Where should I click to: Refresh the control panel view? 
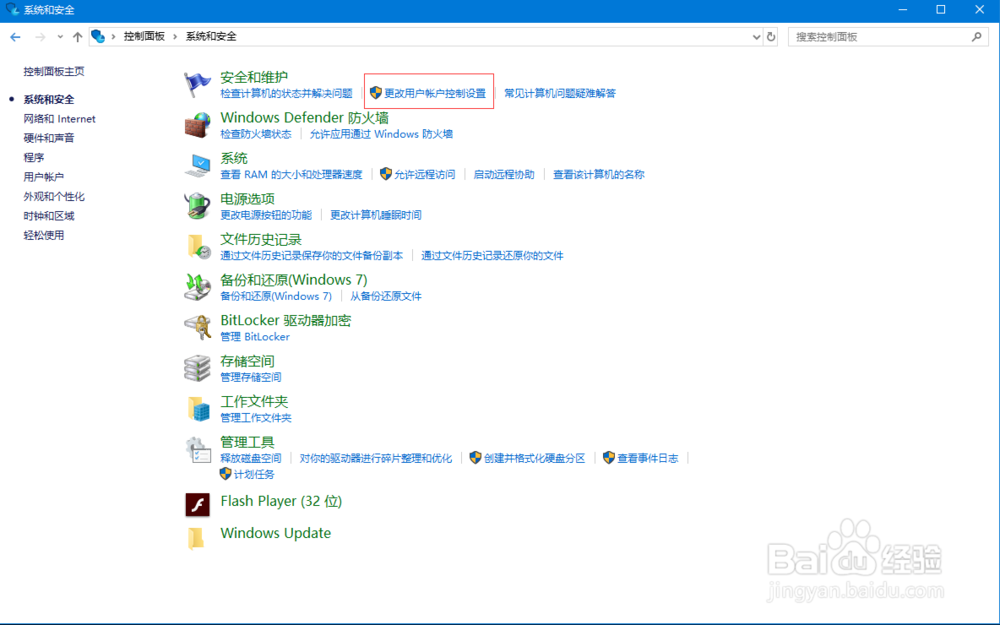(x=771, y=37)
